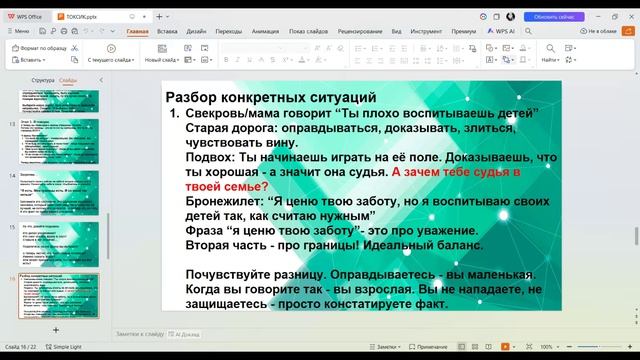Viewport: 640px width, 360px height.
Task: Click the Text Box icon in ribbon
Action: pos(489,60)
